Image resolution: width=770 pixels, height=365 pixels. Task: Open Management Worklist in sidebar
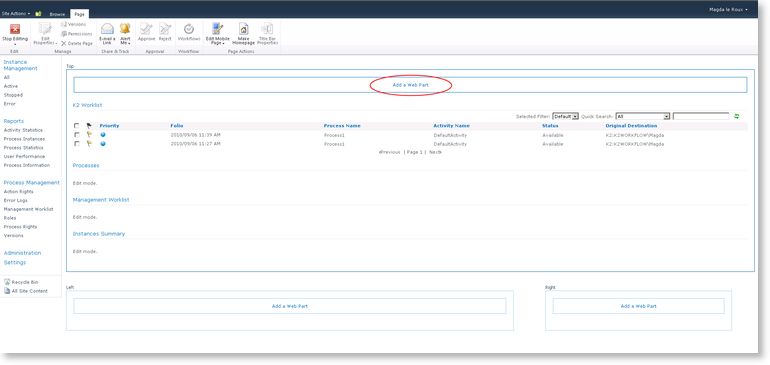[28, 209]
